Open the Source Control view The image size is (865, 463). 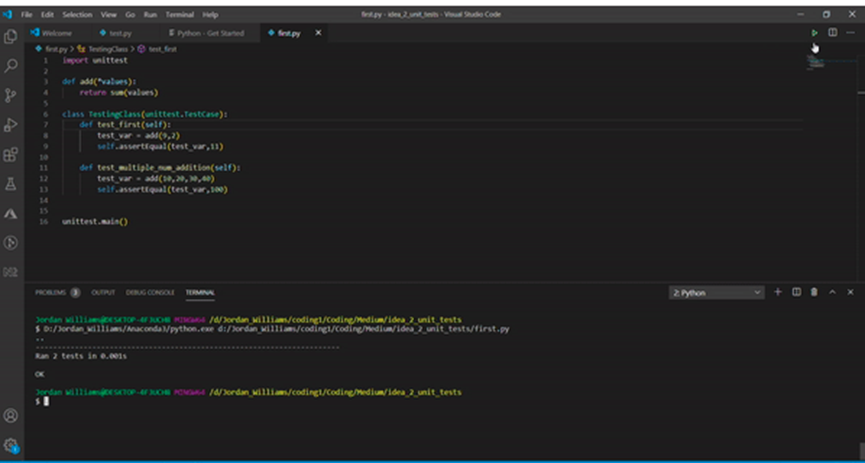pos(11,95)
